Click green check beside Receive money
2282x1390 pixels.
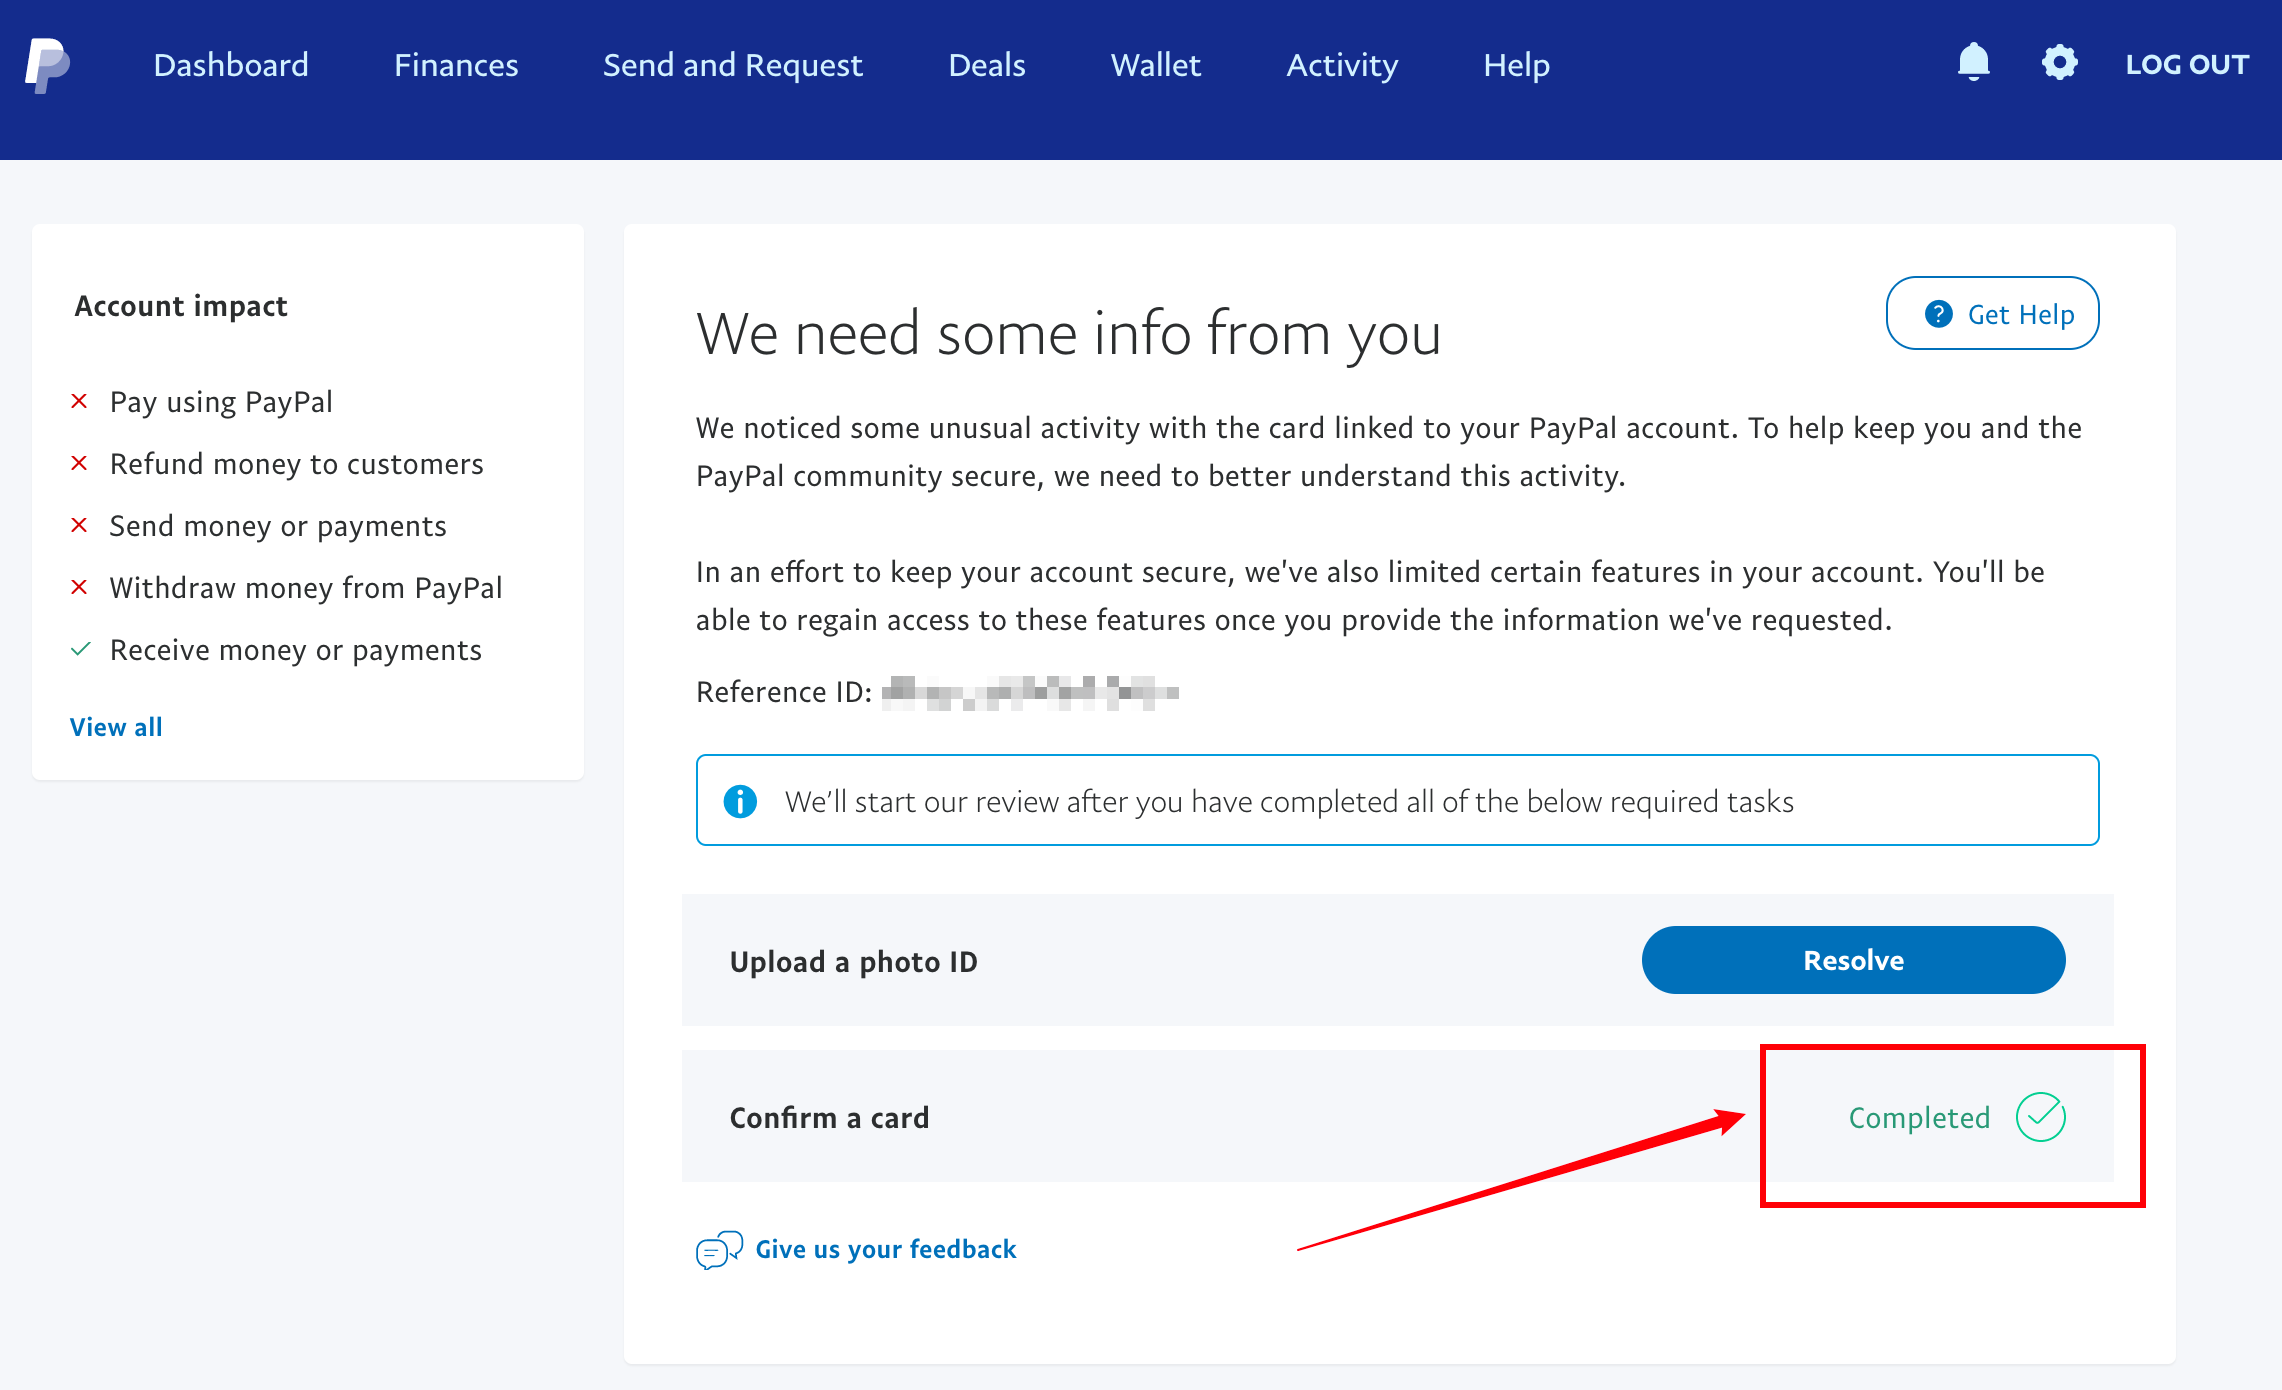coord(81,650)
